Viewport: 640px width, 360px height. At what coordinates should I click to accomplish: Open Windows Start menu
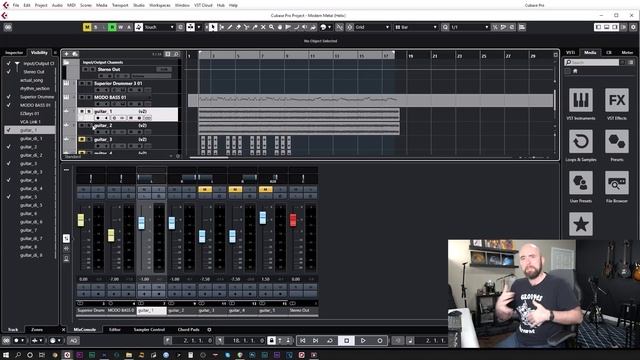tap(6, 355)
